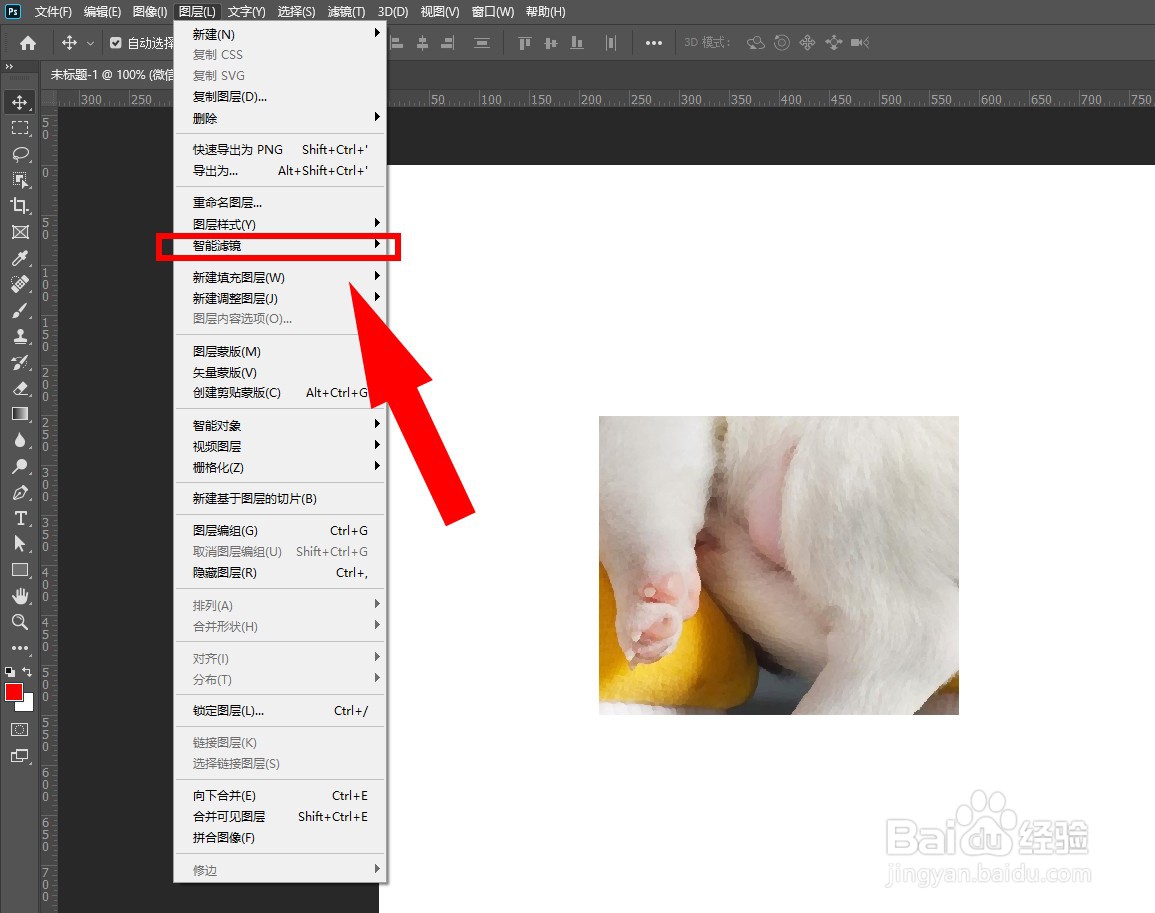This screenshot has width=1155, height=913.
Task: Click the white background color swatch
Action: (28, 704)
